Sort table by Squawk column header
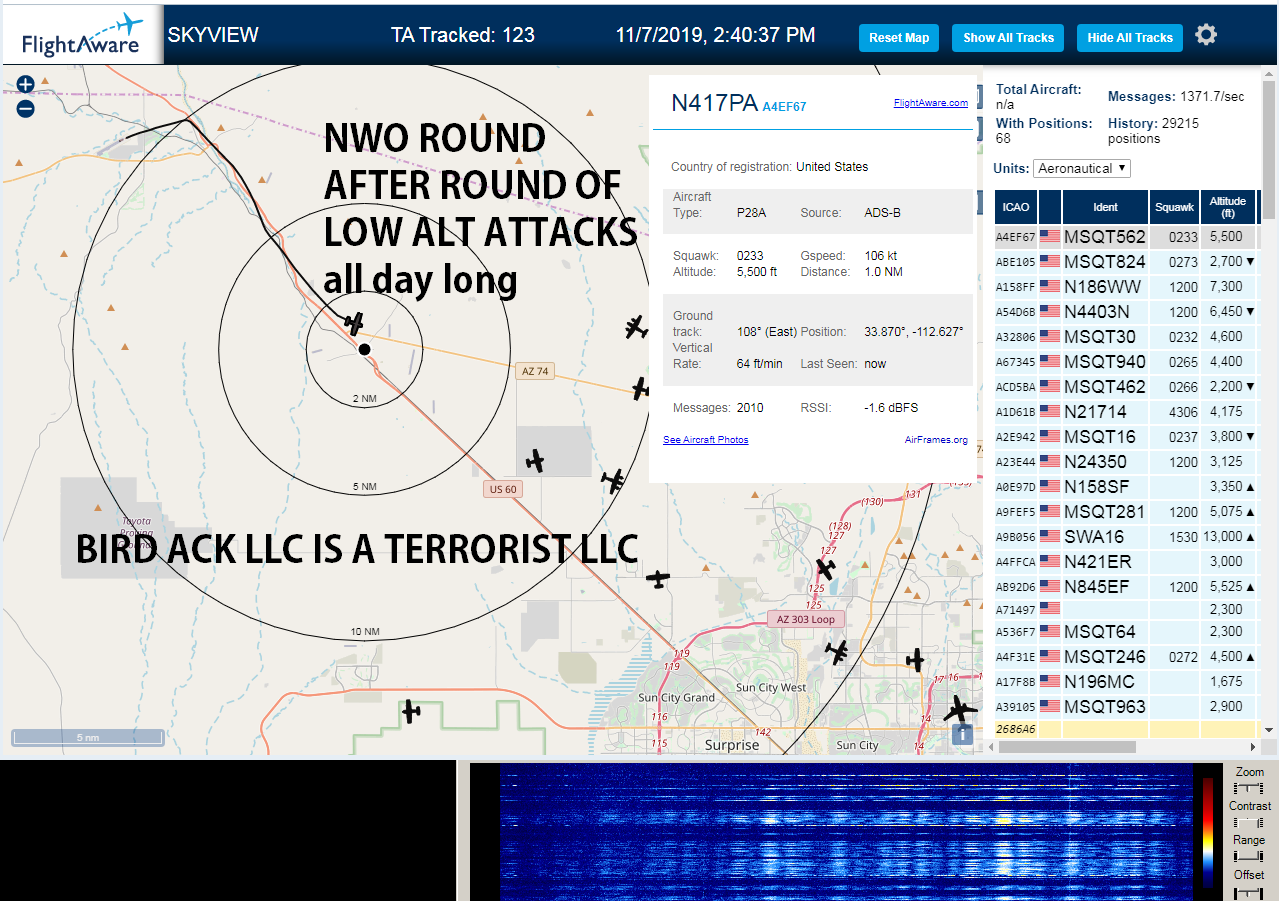This screenshot has width=1279, height=901. coord(1174,207)
